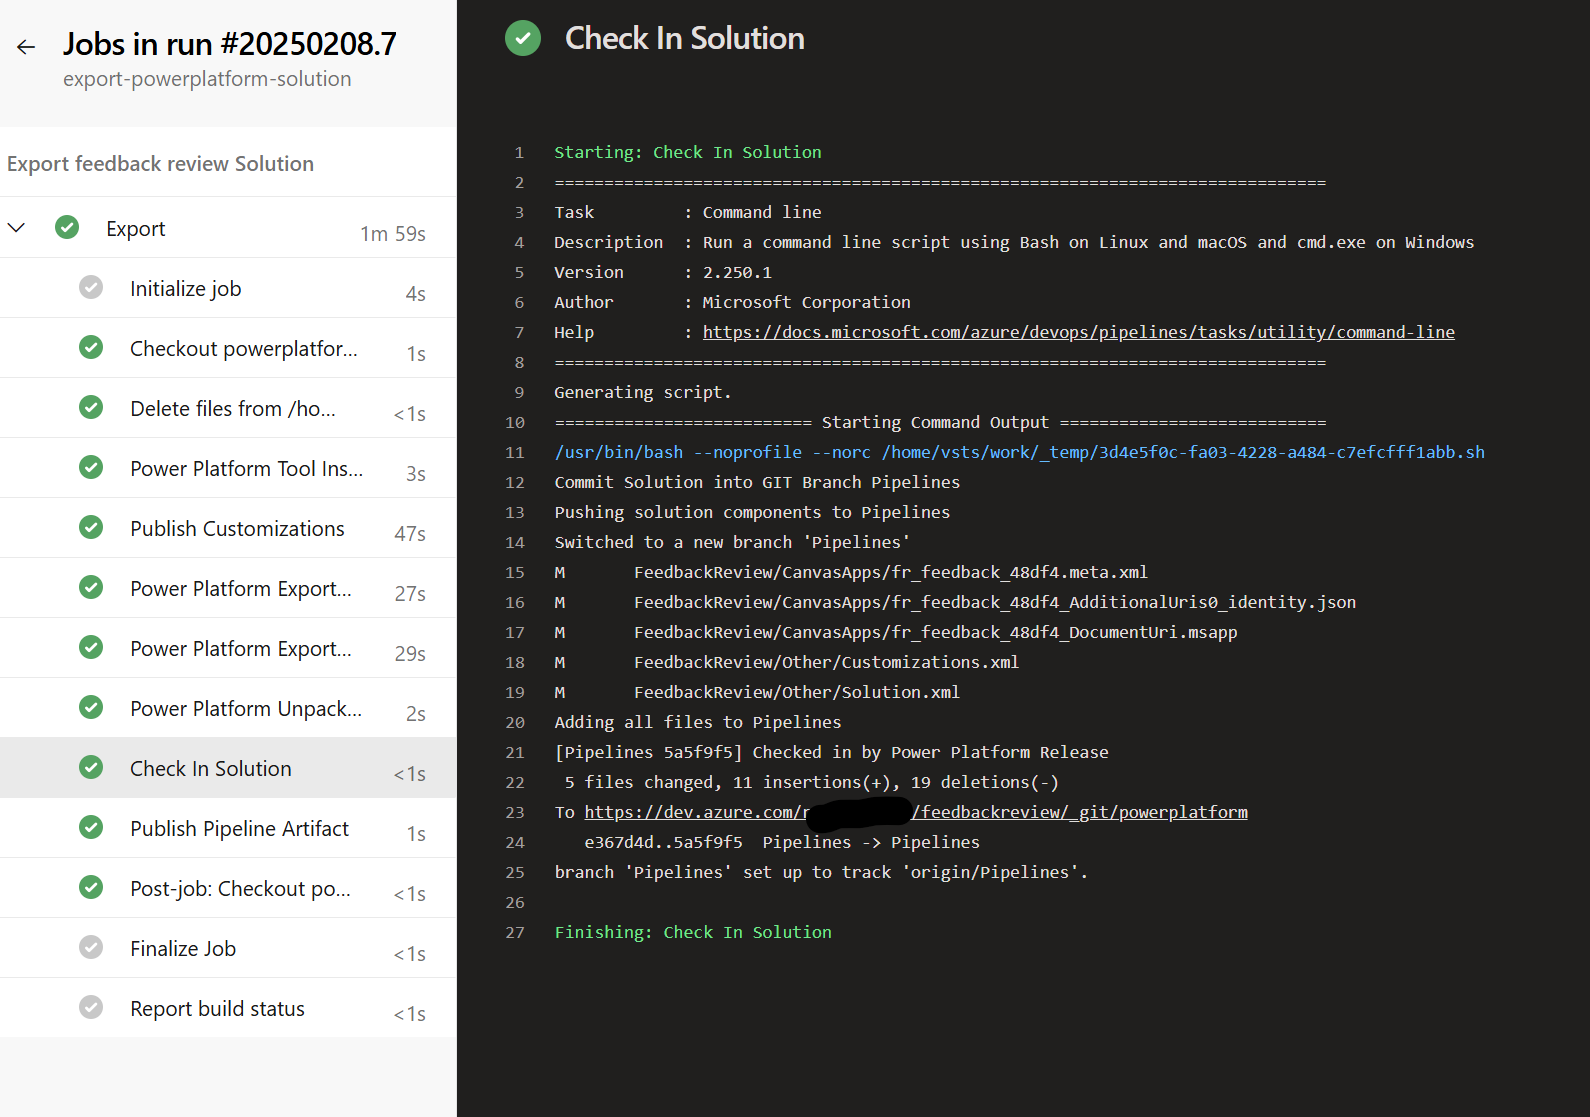1590x1117 pixels.
Task: Open the dev.azure.com powerplatform git link
Action: pos(1080,812)
